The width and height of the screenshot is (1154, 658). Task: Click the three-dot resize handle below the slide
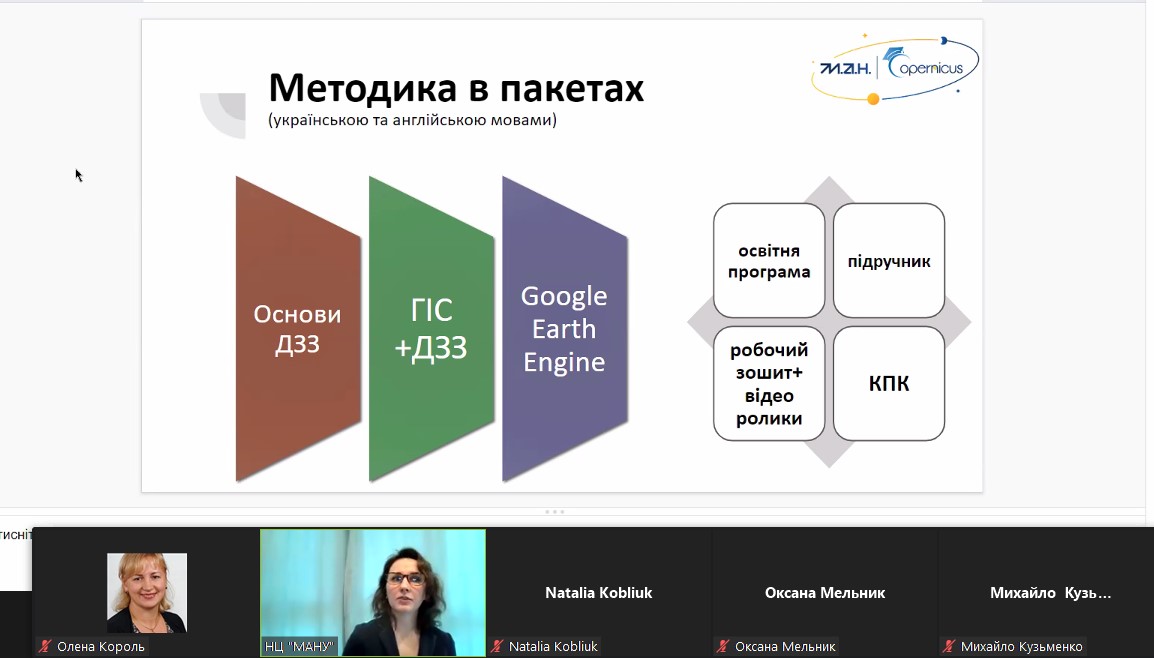[554, 511]
